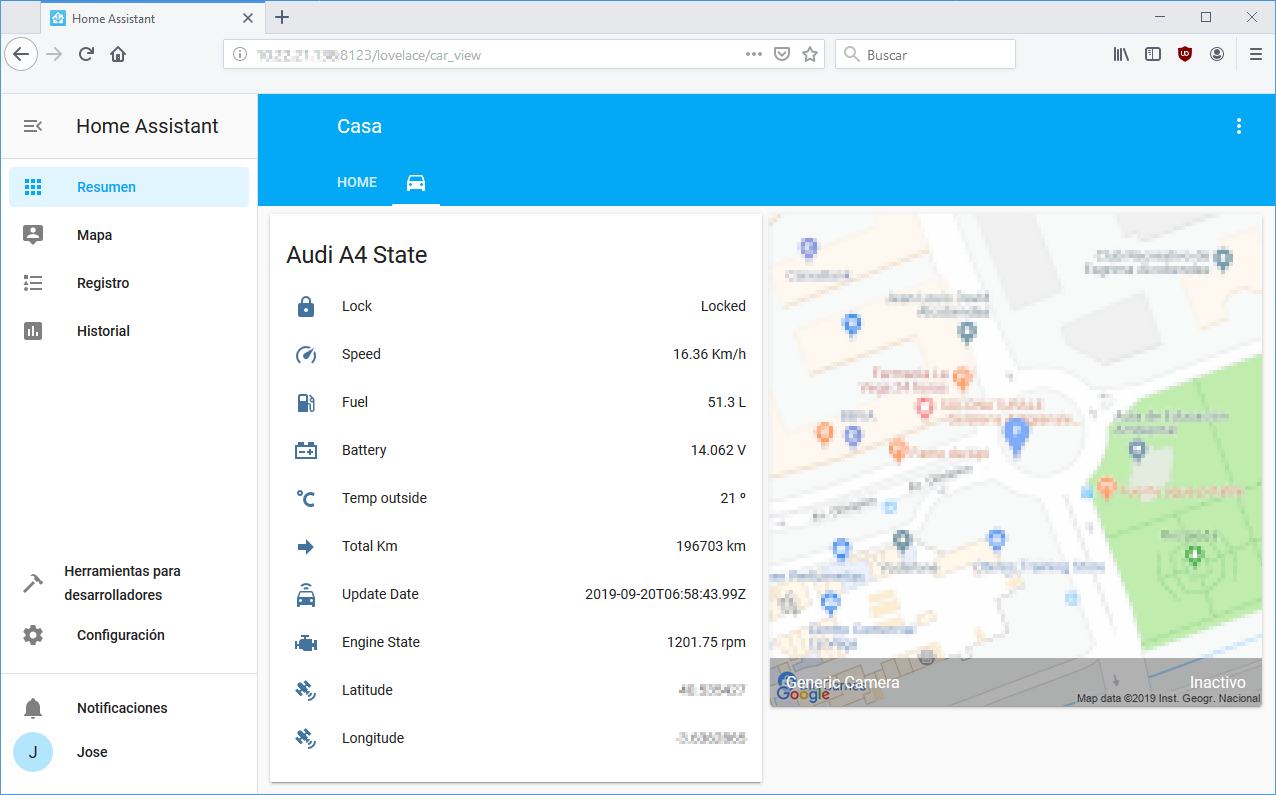This screenshot has height=795, width=1276.
Task: Open the Total Km value 196703 km
Action: [x=711, y=546]
